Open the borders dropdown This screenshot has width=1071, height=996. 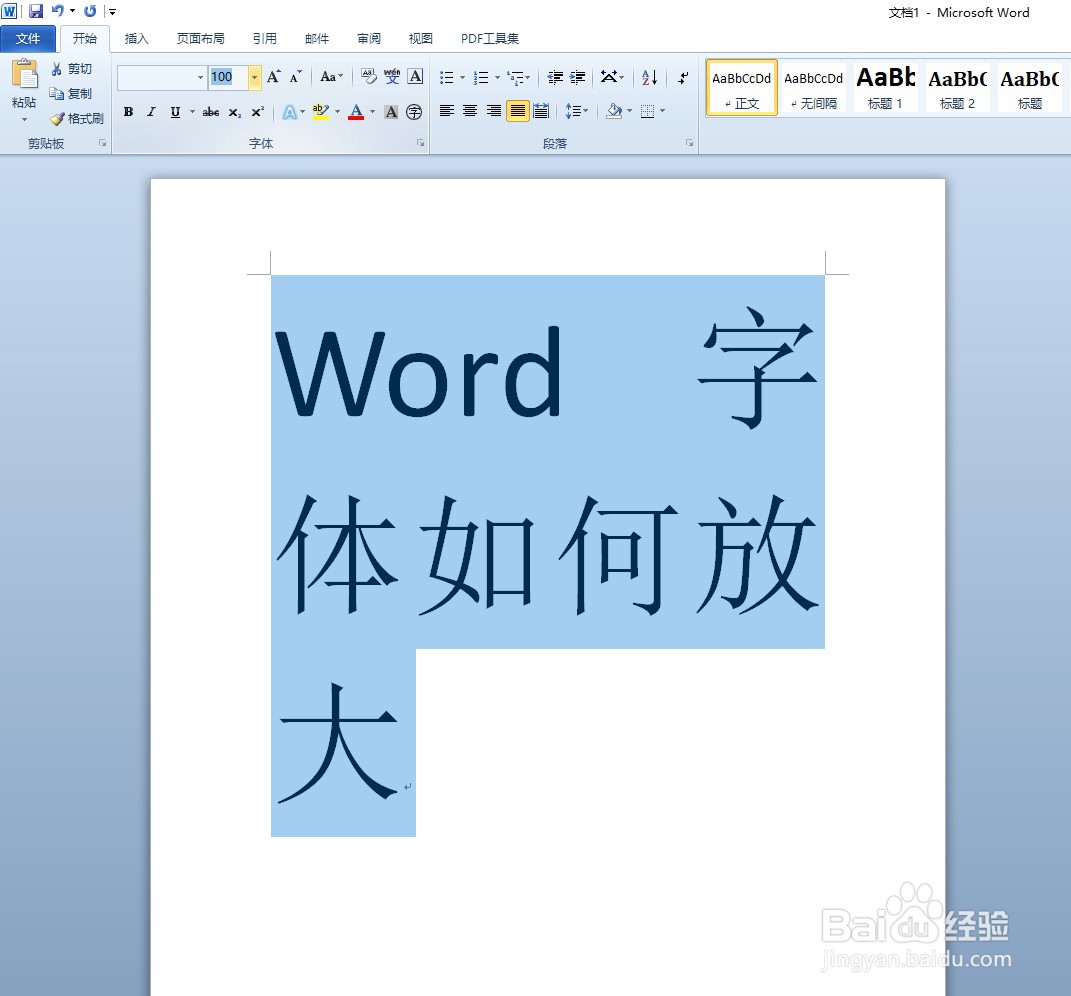click(663, 111)
